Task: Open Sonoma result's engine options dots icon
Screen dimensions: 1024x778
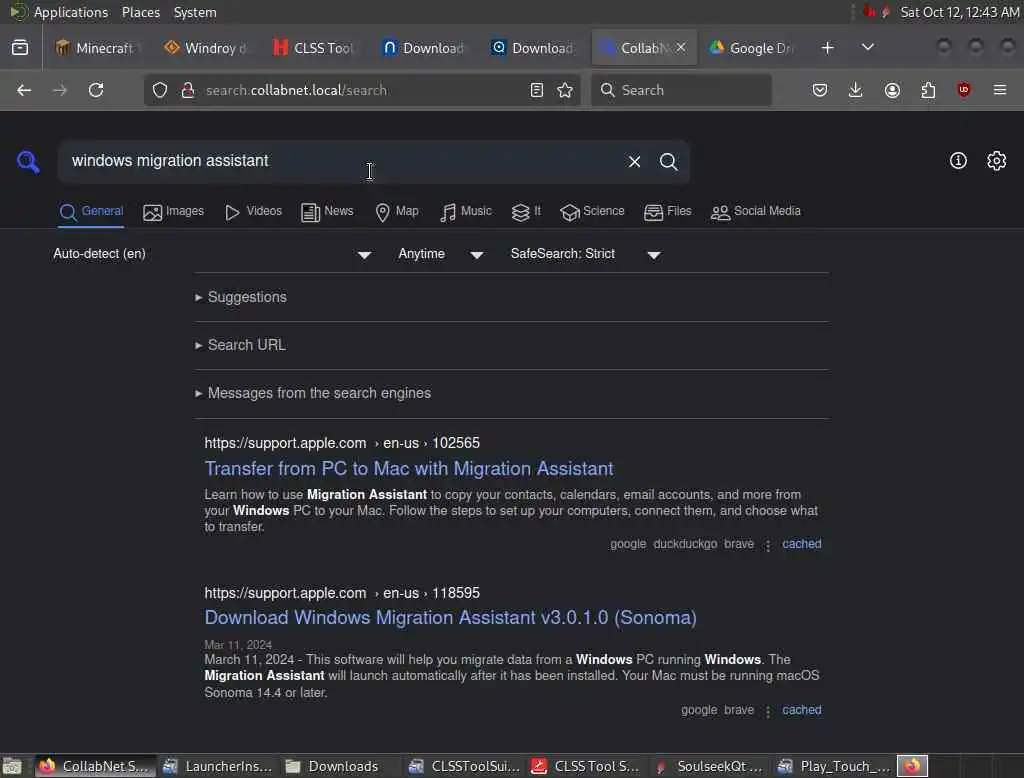Action: point(768,711)
